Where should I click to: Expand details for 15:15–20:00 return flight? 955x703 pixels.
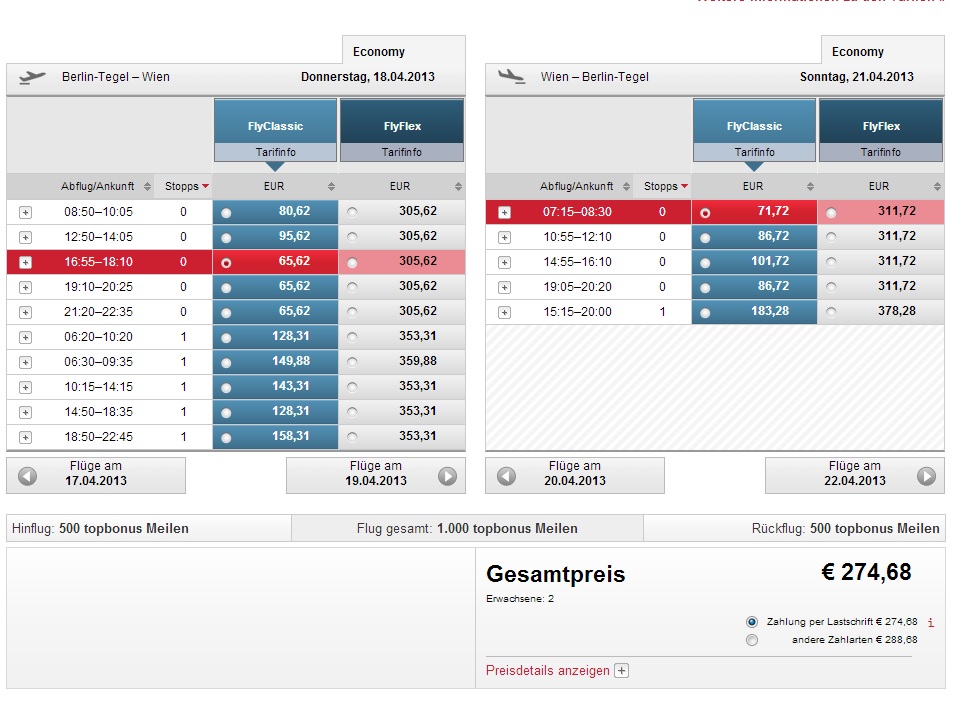pyautogui.click(x=504, y=312)
